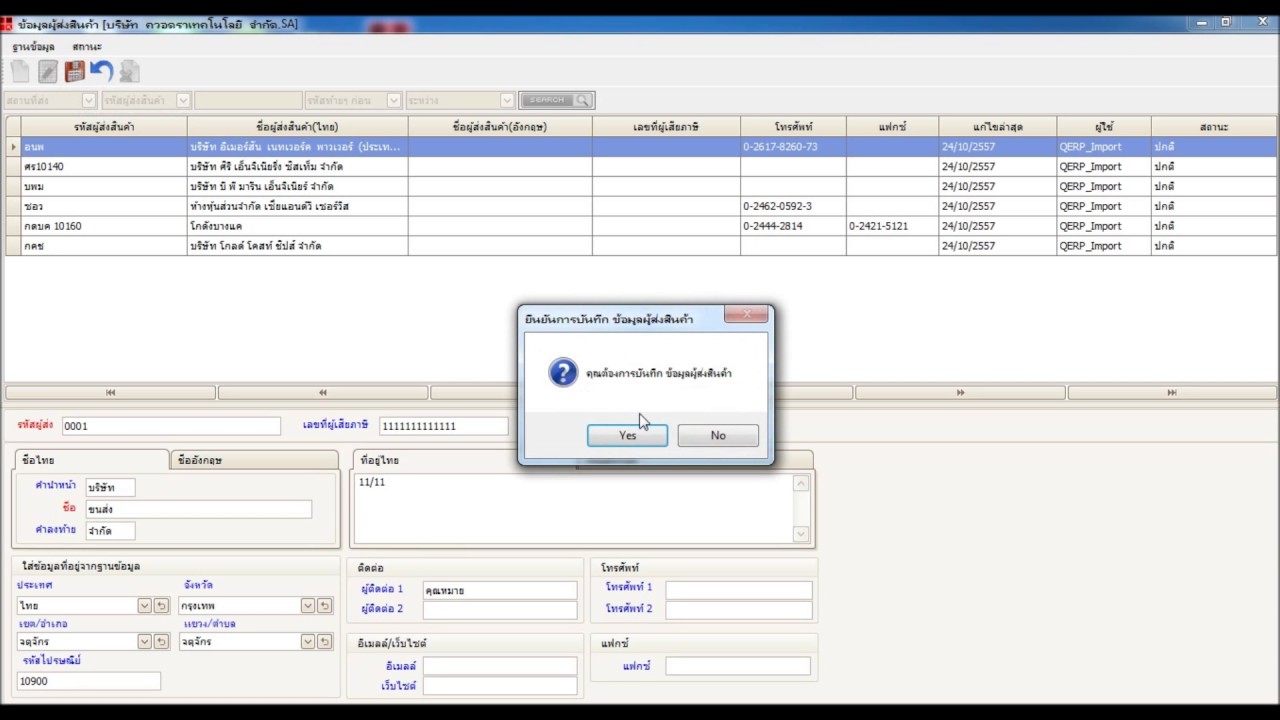Image resolution: width=1280 pixels, height=720 pixels.
Task: Click the Edit record pencil icon
Action: (x=48, y=71)
